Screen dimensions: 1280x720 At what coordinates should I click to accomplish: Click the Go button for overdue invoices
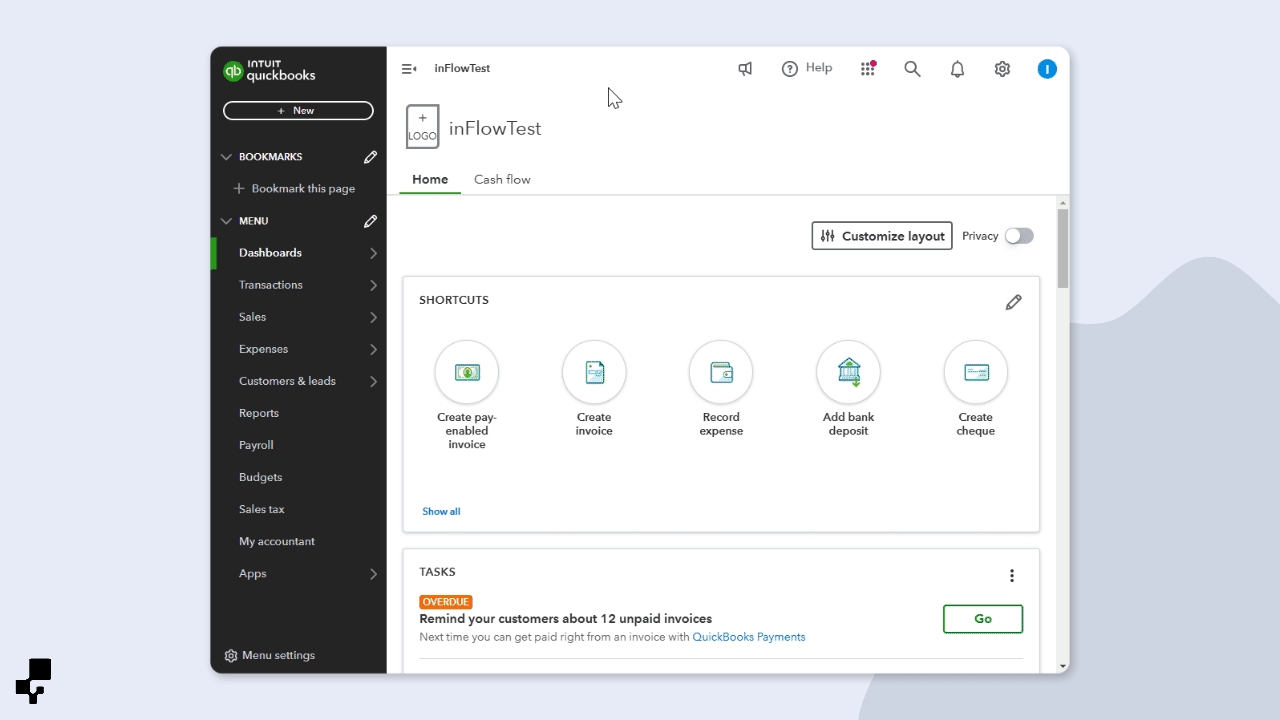click(x=982, y=619)
